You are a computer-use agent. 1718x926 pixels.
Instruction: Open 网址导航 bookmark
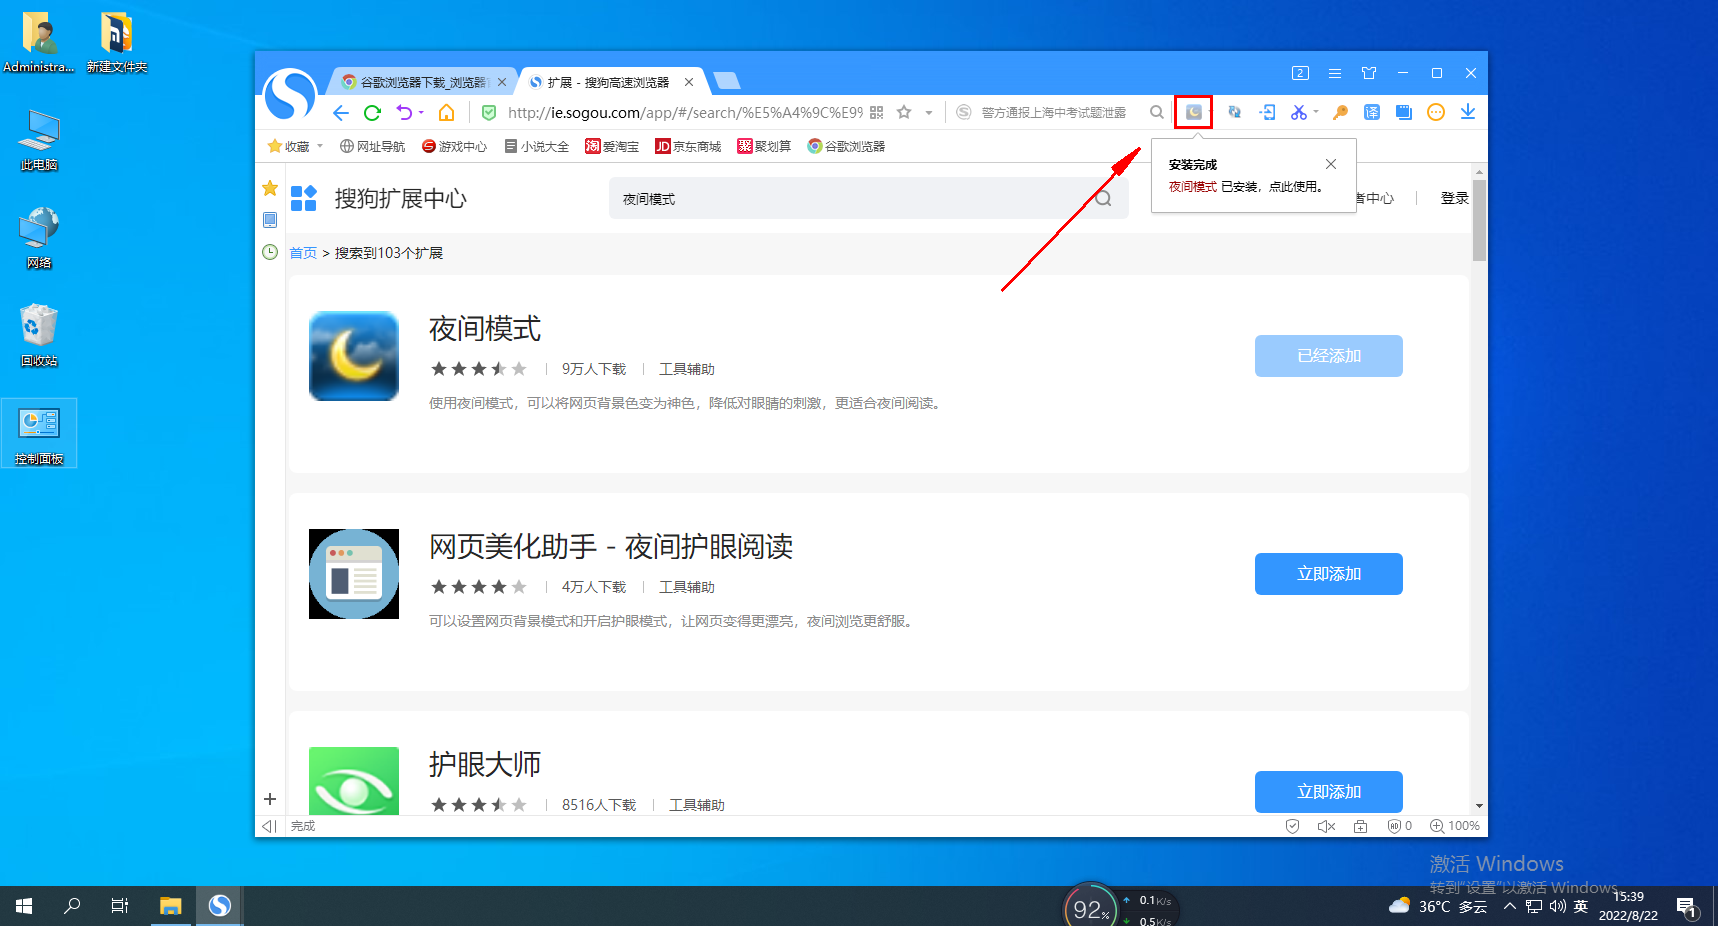click(372, 146)
